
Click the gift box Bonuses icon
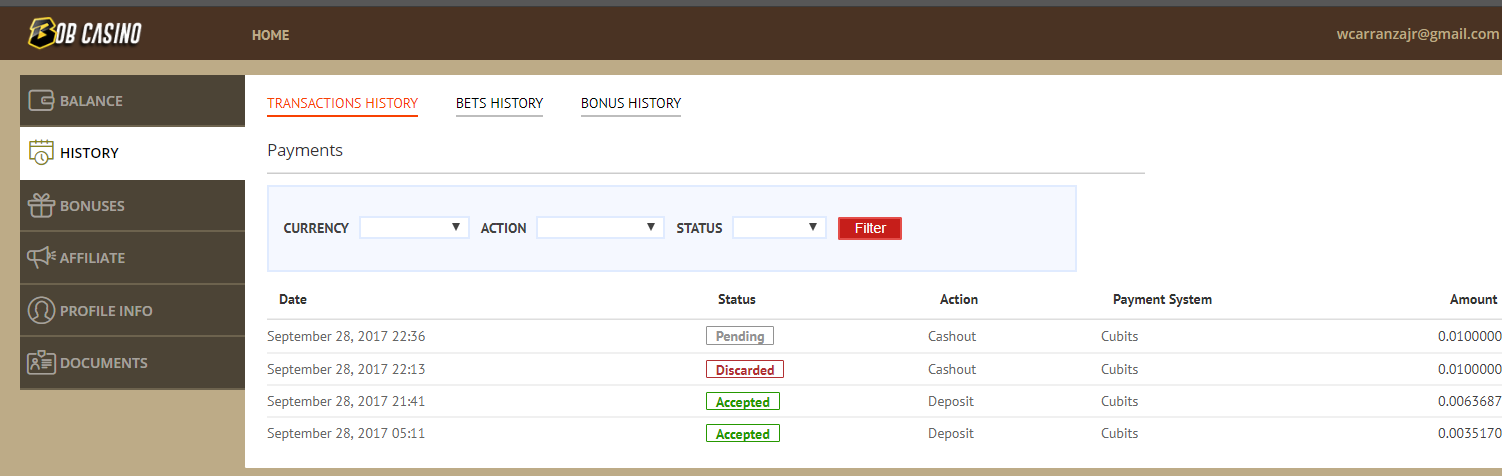pyautogui.click(x=41, y=206)
